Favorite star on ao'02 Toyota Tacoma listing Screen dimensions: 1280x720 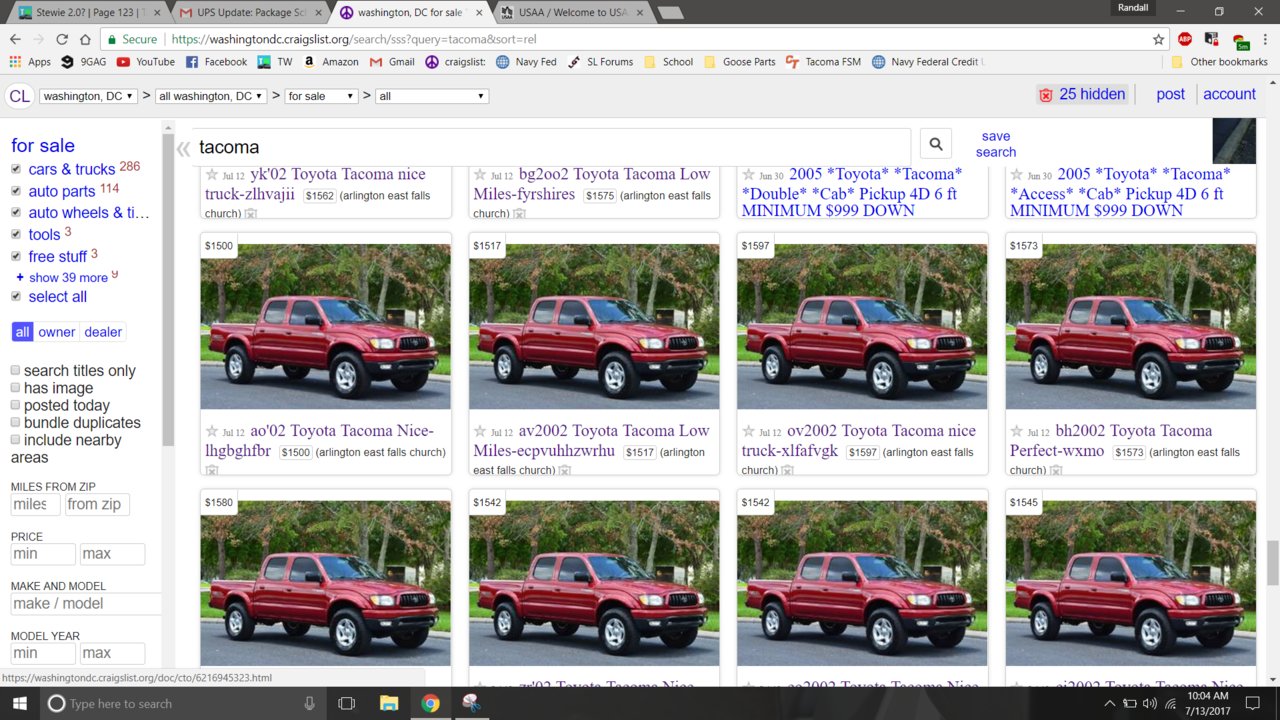212,431
